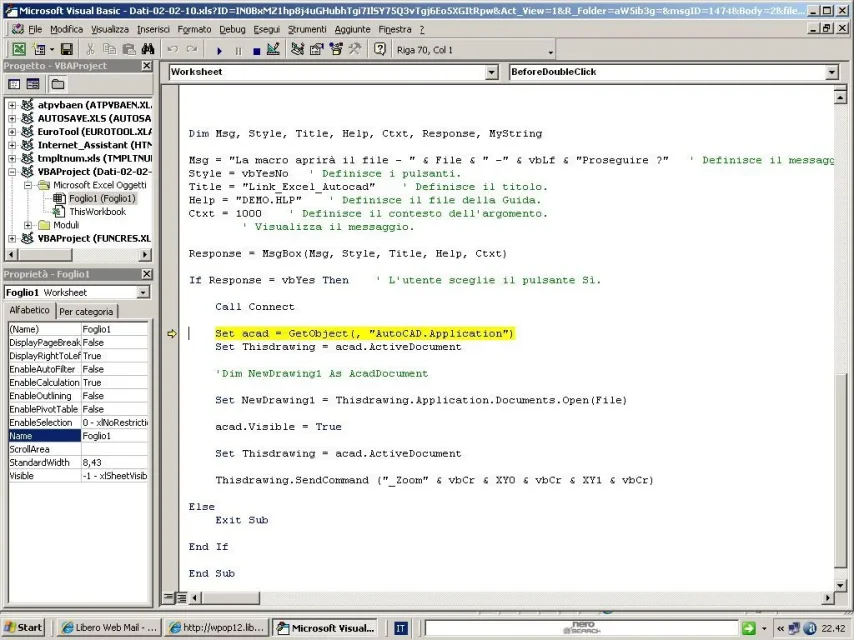Open the toolbar options dropdown arrow
Viewport: 854px width, 640px height.
pos(551,52)
